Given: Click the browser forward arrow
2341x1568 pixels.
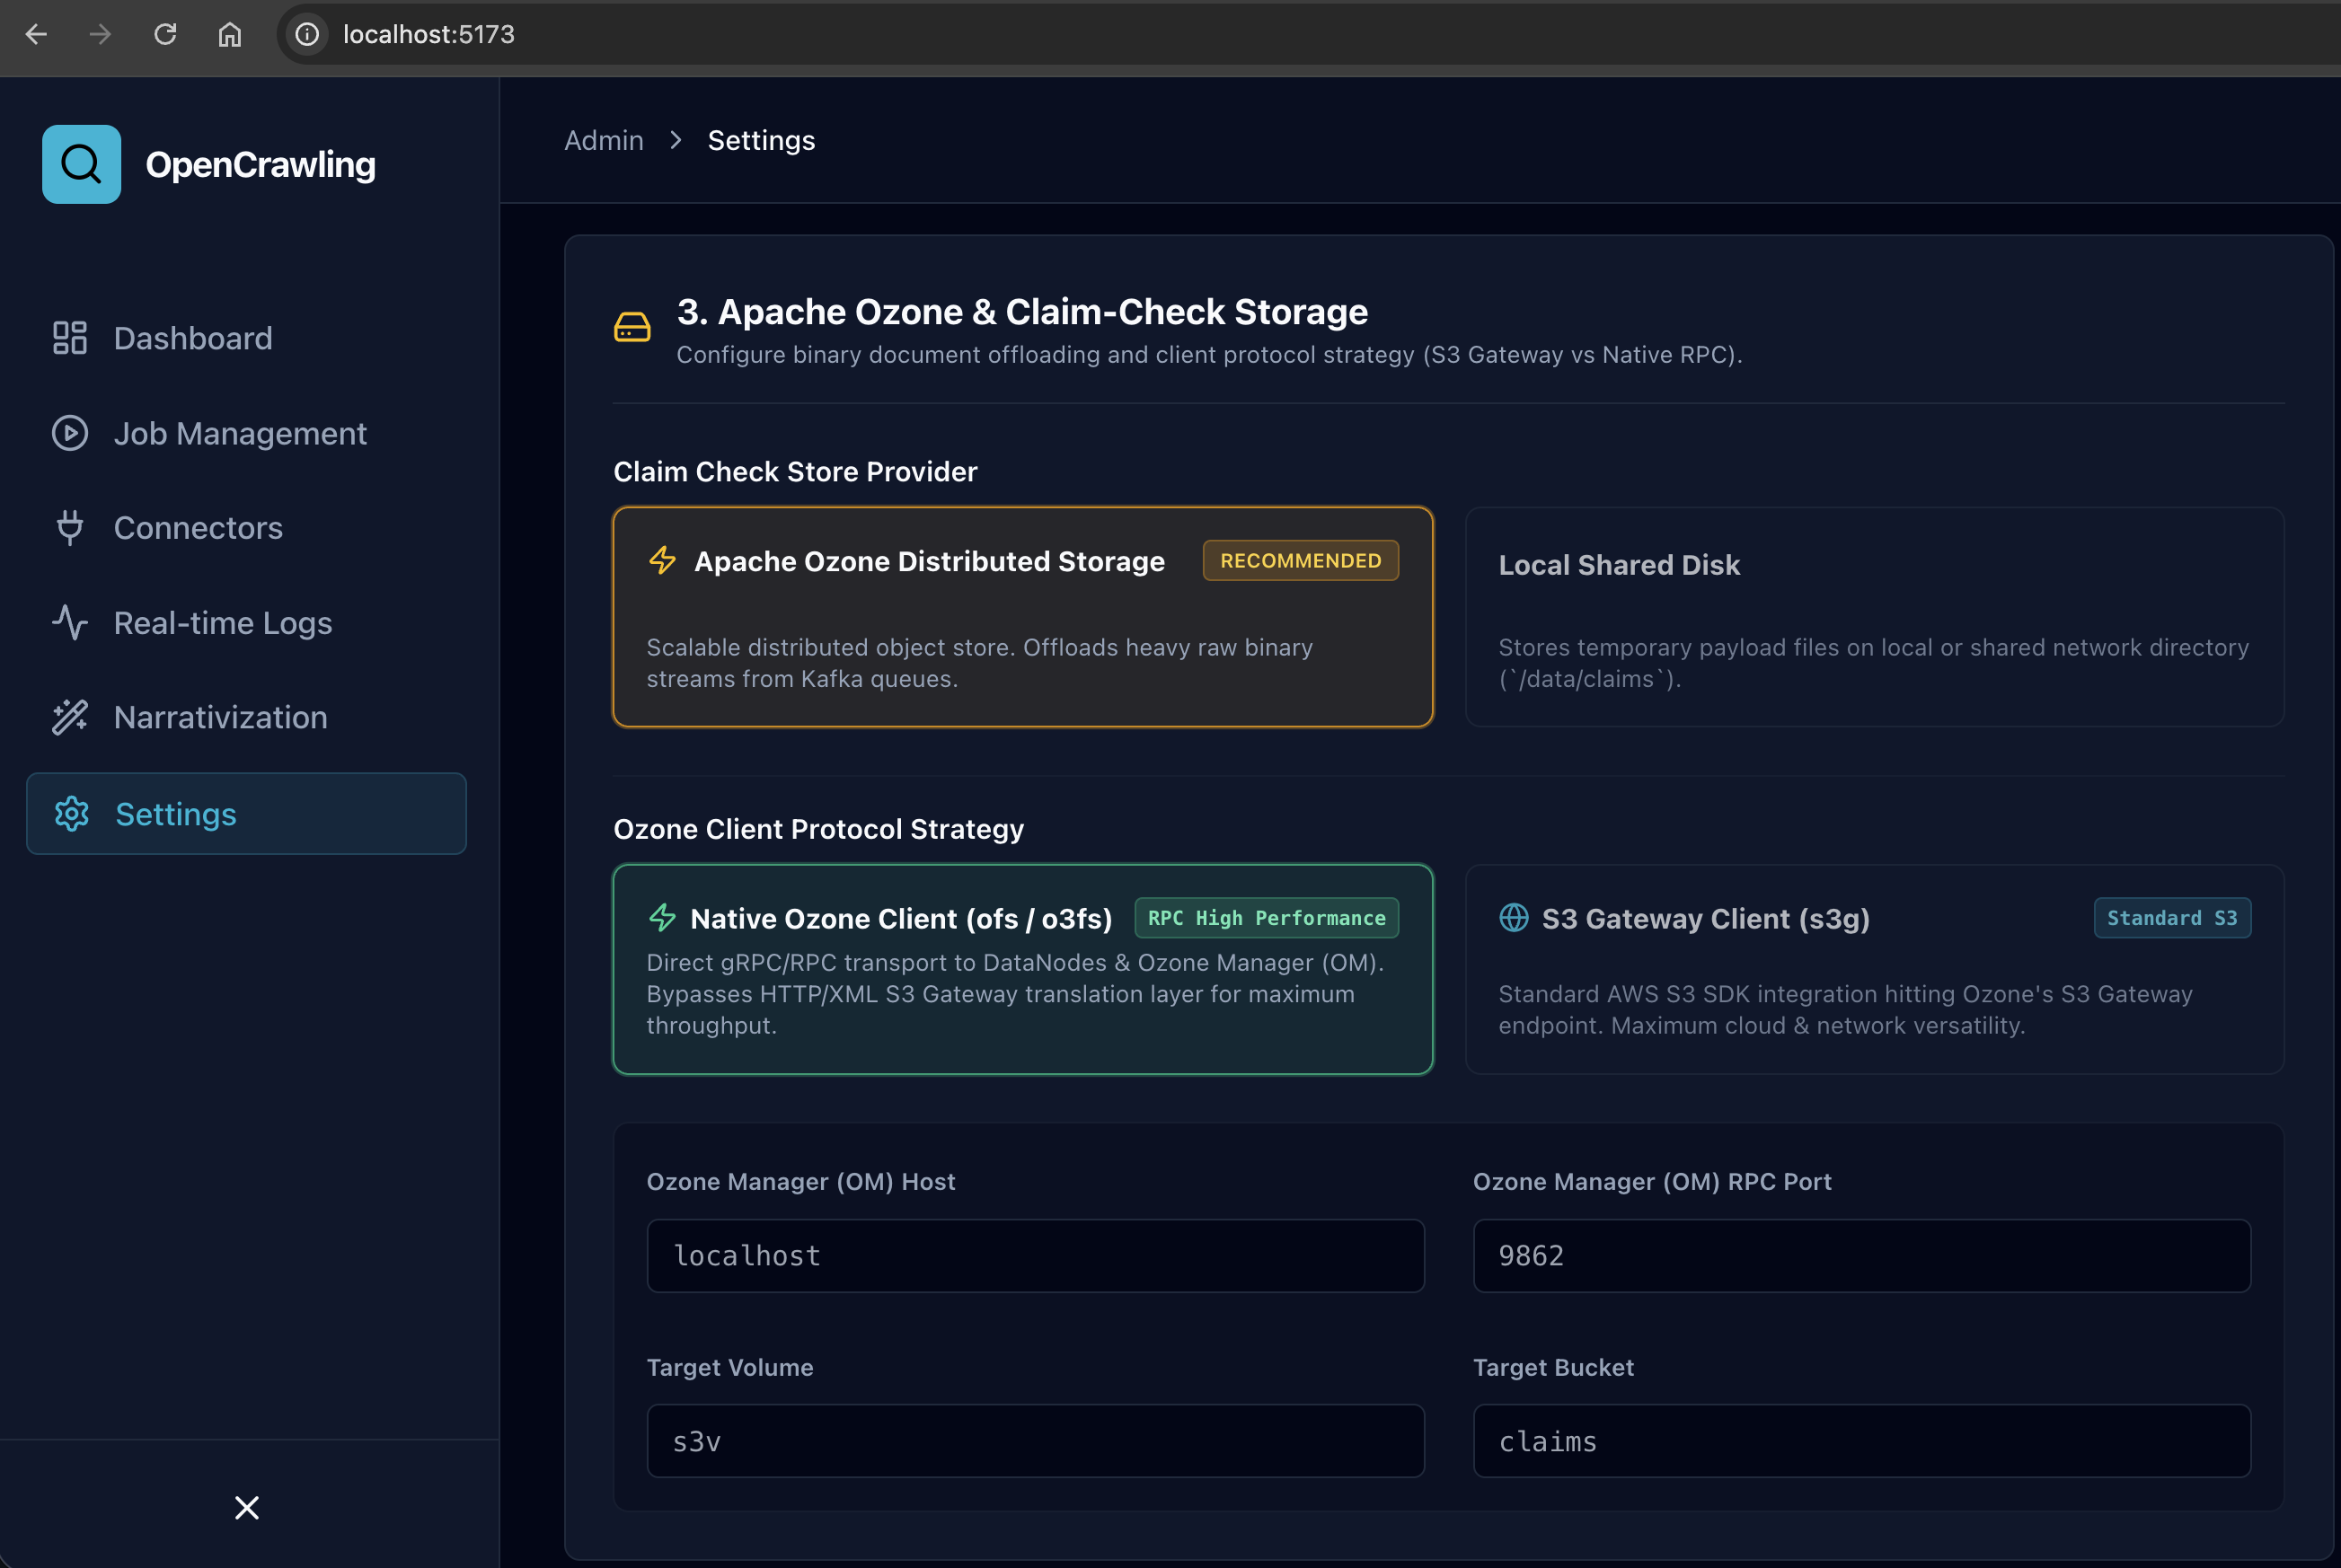Looking at the screenshot, I should click(100, 34).
